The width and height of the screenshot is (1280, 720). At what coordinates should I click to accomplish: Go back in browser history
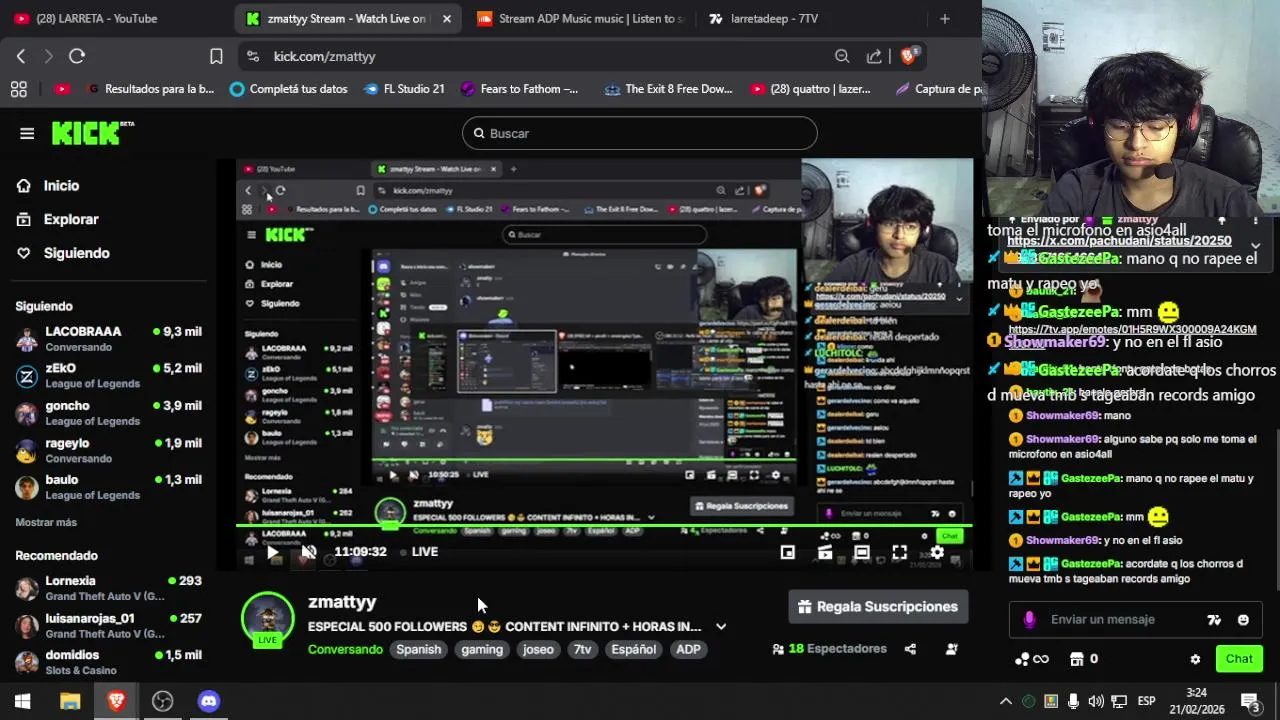(x=21, y=57)
